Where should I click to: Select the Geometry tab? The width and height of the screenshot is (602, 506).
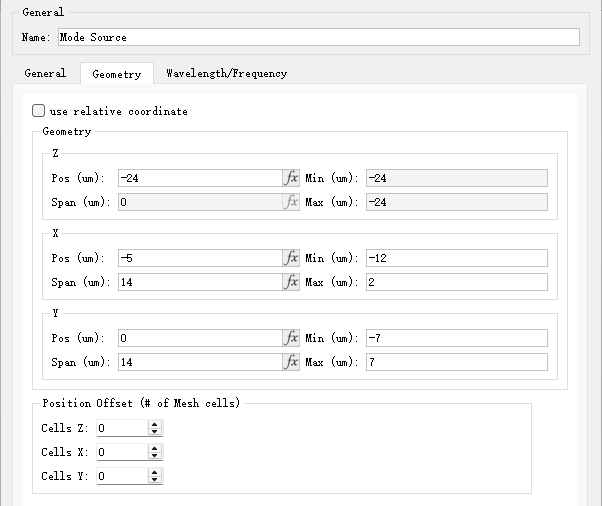pos(117,74)
